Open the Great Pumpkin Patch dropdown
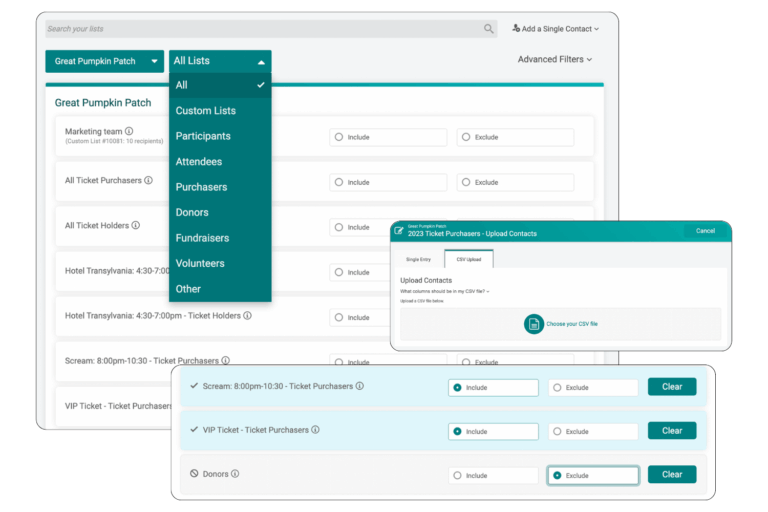The width and height of the screenshot is (768, 512). pyautogui.click(x=104, y=61)
